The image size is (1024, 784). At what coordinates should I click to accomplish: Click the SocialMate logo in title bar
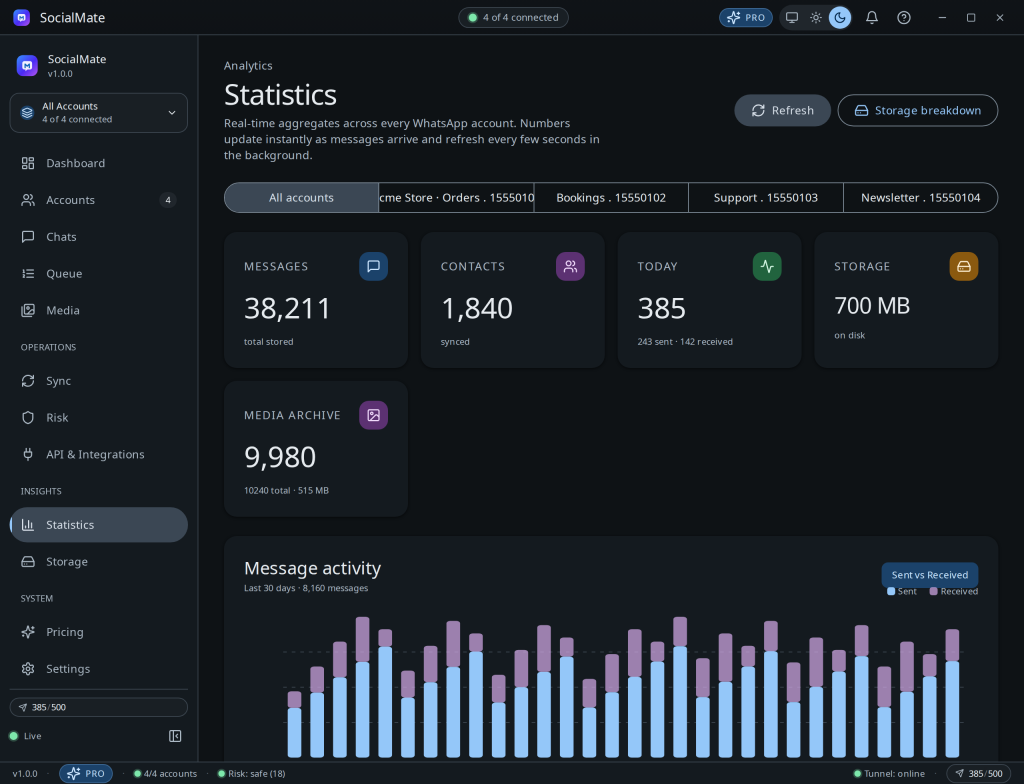coord(22,18)
